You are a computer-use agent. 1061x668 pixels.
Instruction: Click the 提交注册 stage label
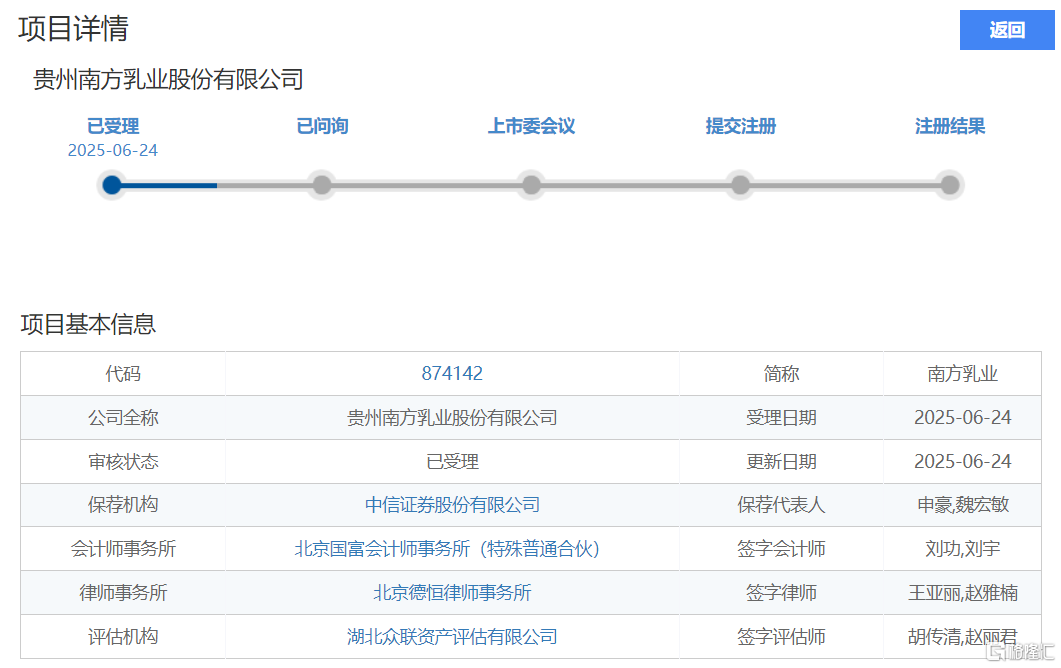[741, 126]
